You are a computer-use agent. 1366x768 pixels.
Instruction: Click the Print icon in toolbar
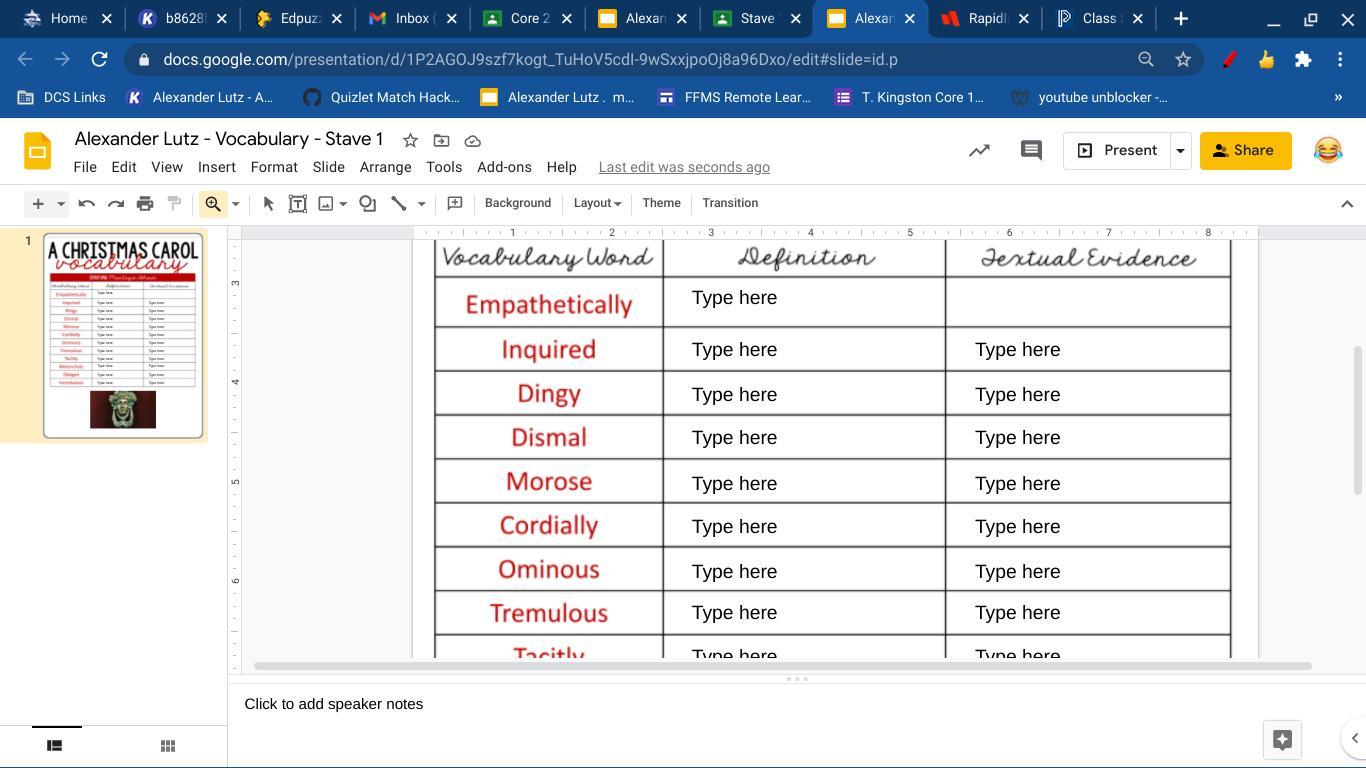(x=145, y=204)
